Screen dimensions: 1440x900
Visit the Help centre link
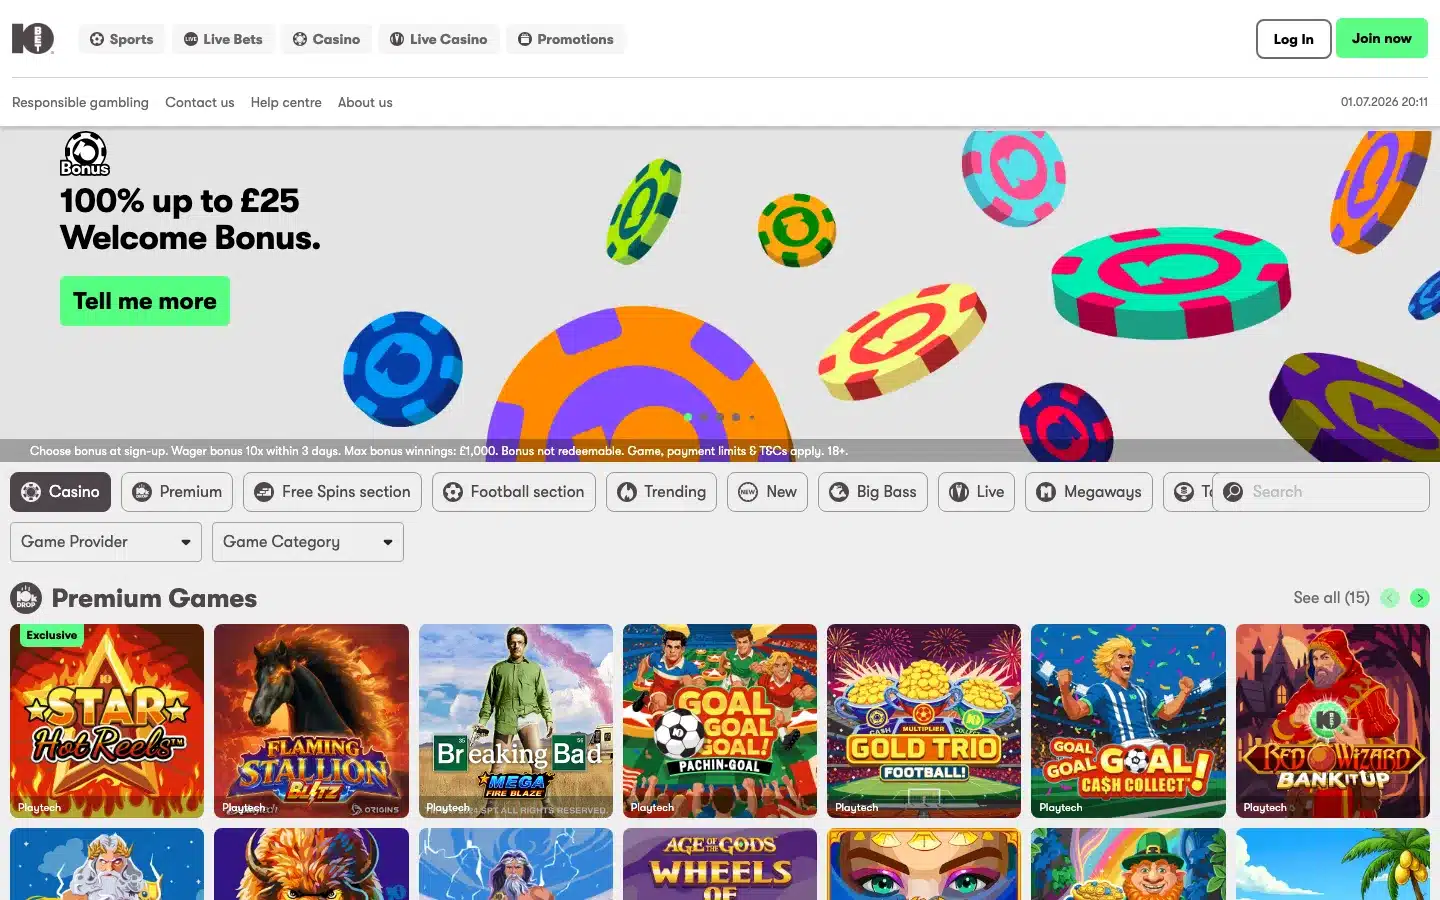286,102
